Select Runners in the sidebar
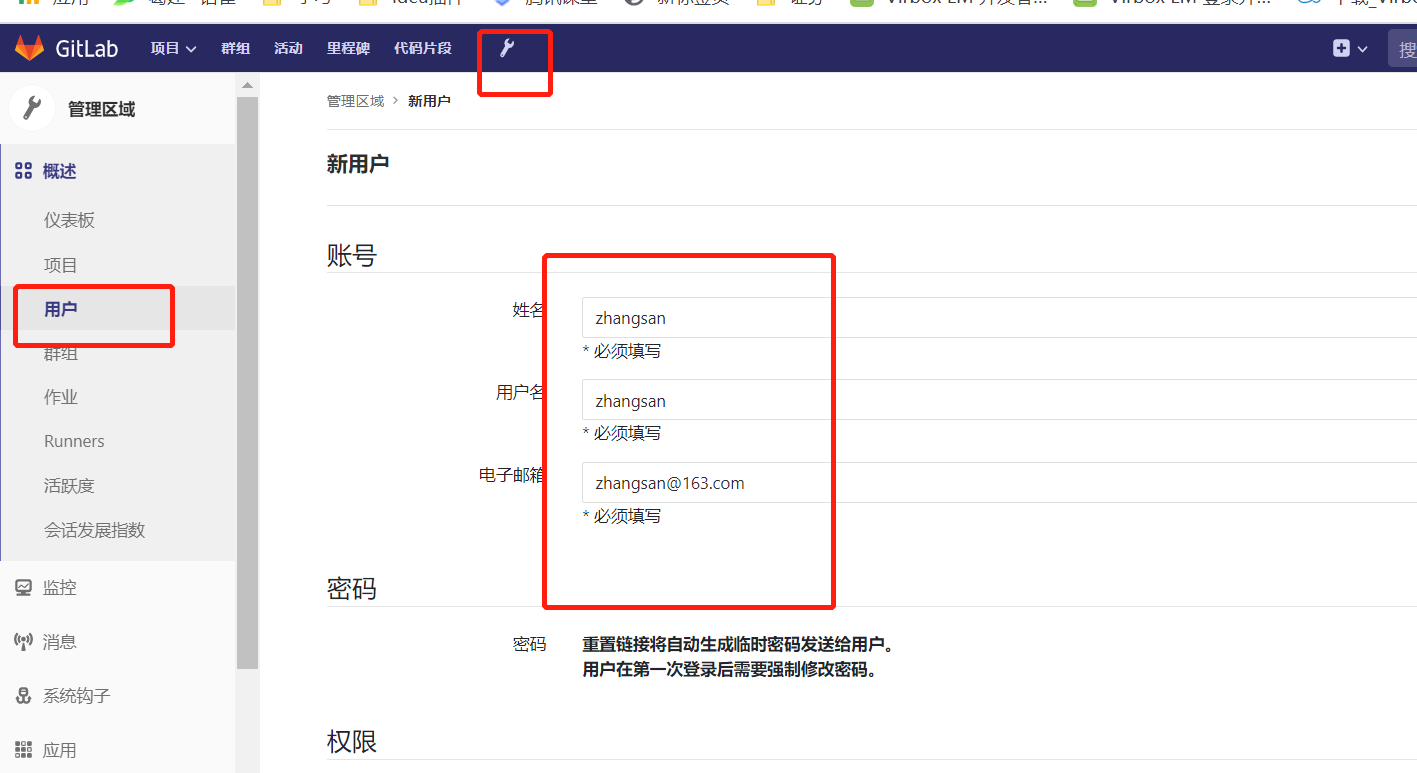The image size is (1417, 773). [x=74, y=441]
